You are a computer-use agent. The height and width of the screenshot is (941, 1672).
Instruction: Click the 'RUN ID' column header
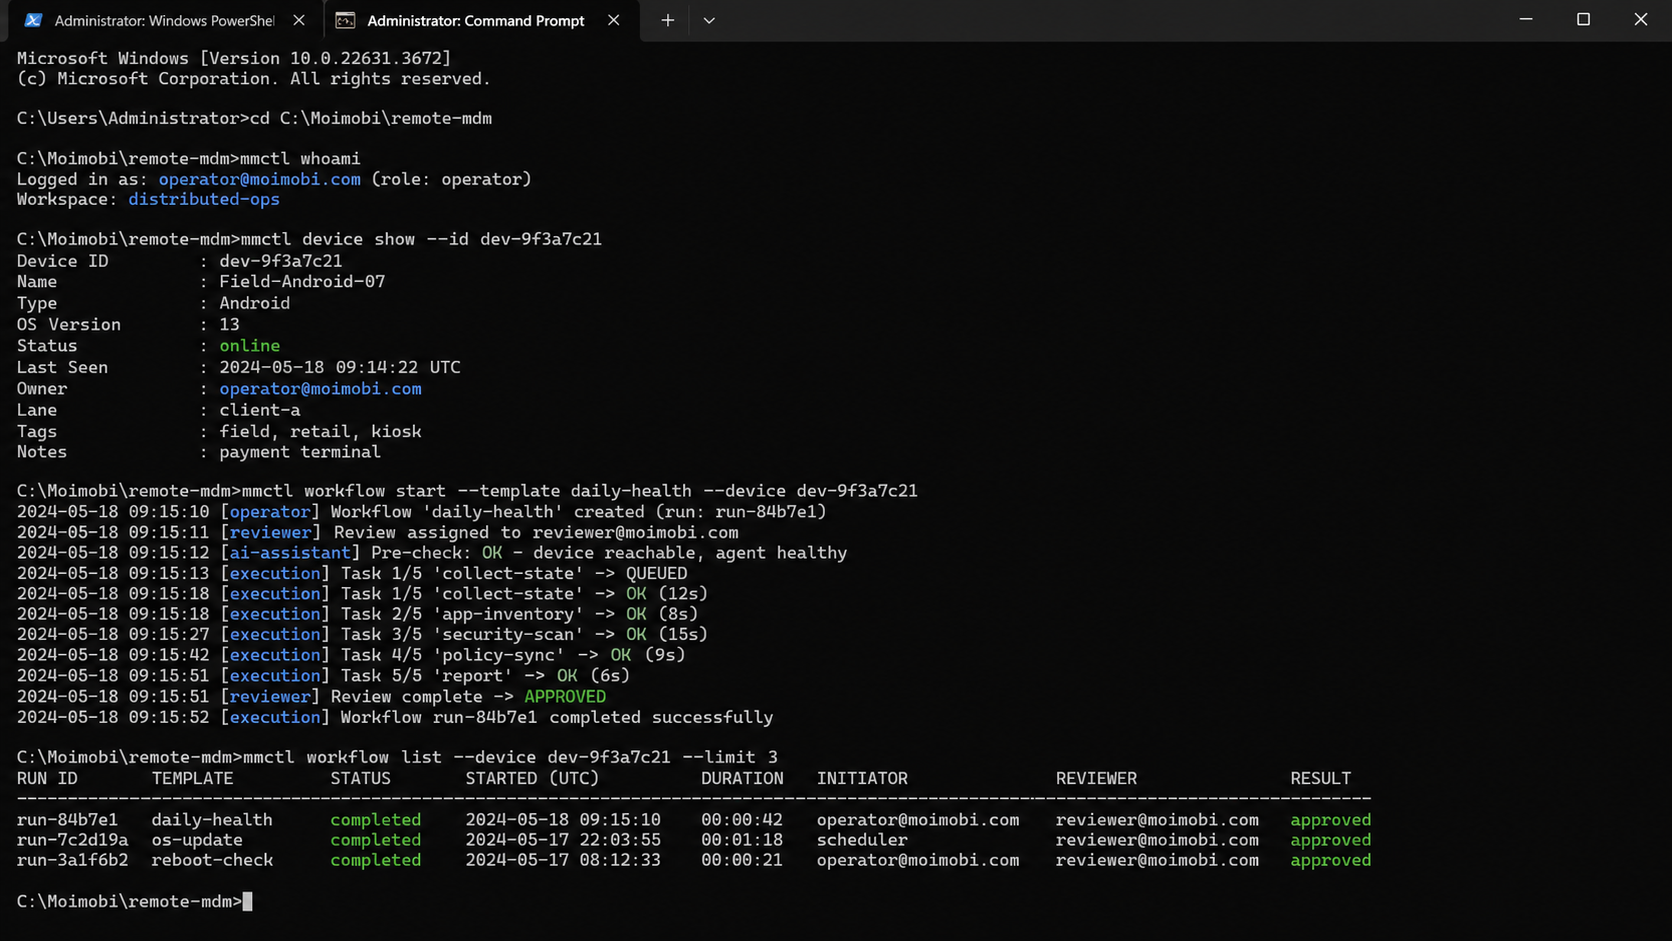coord(47,779)
